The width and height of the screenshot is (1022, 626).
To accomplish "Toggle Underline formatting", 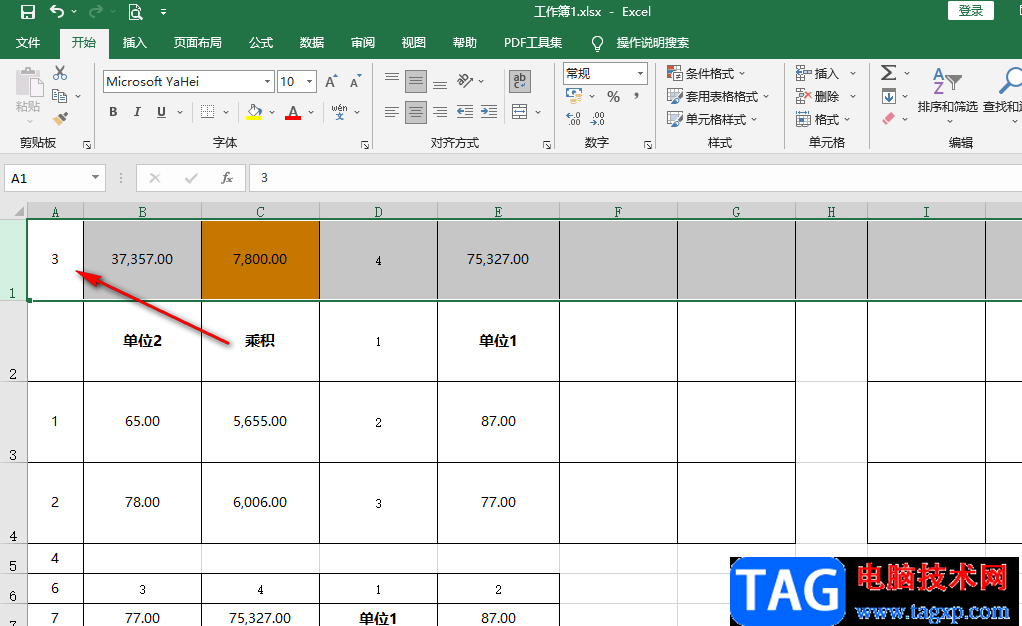I will click(161, 112).
